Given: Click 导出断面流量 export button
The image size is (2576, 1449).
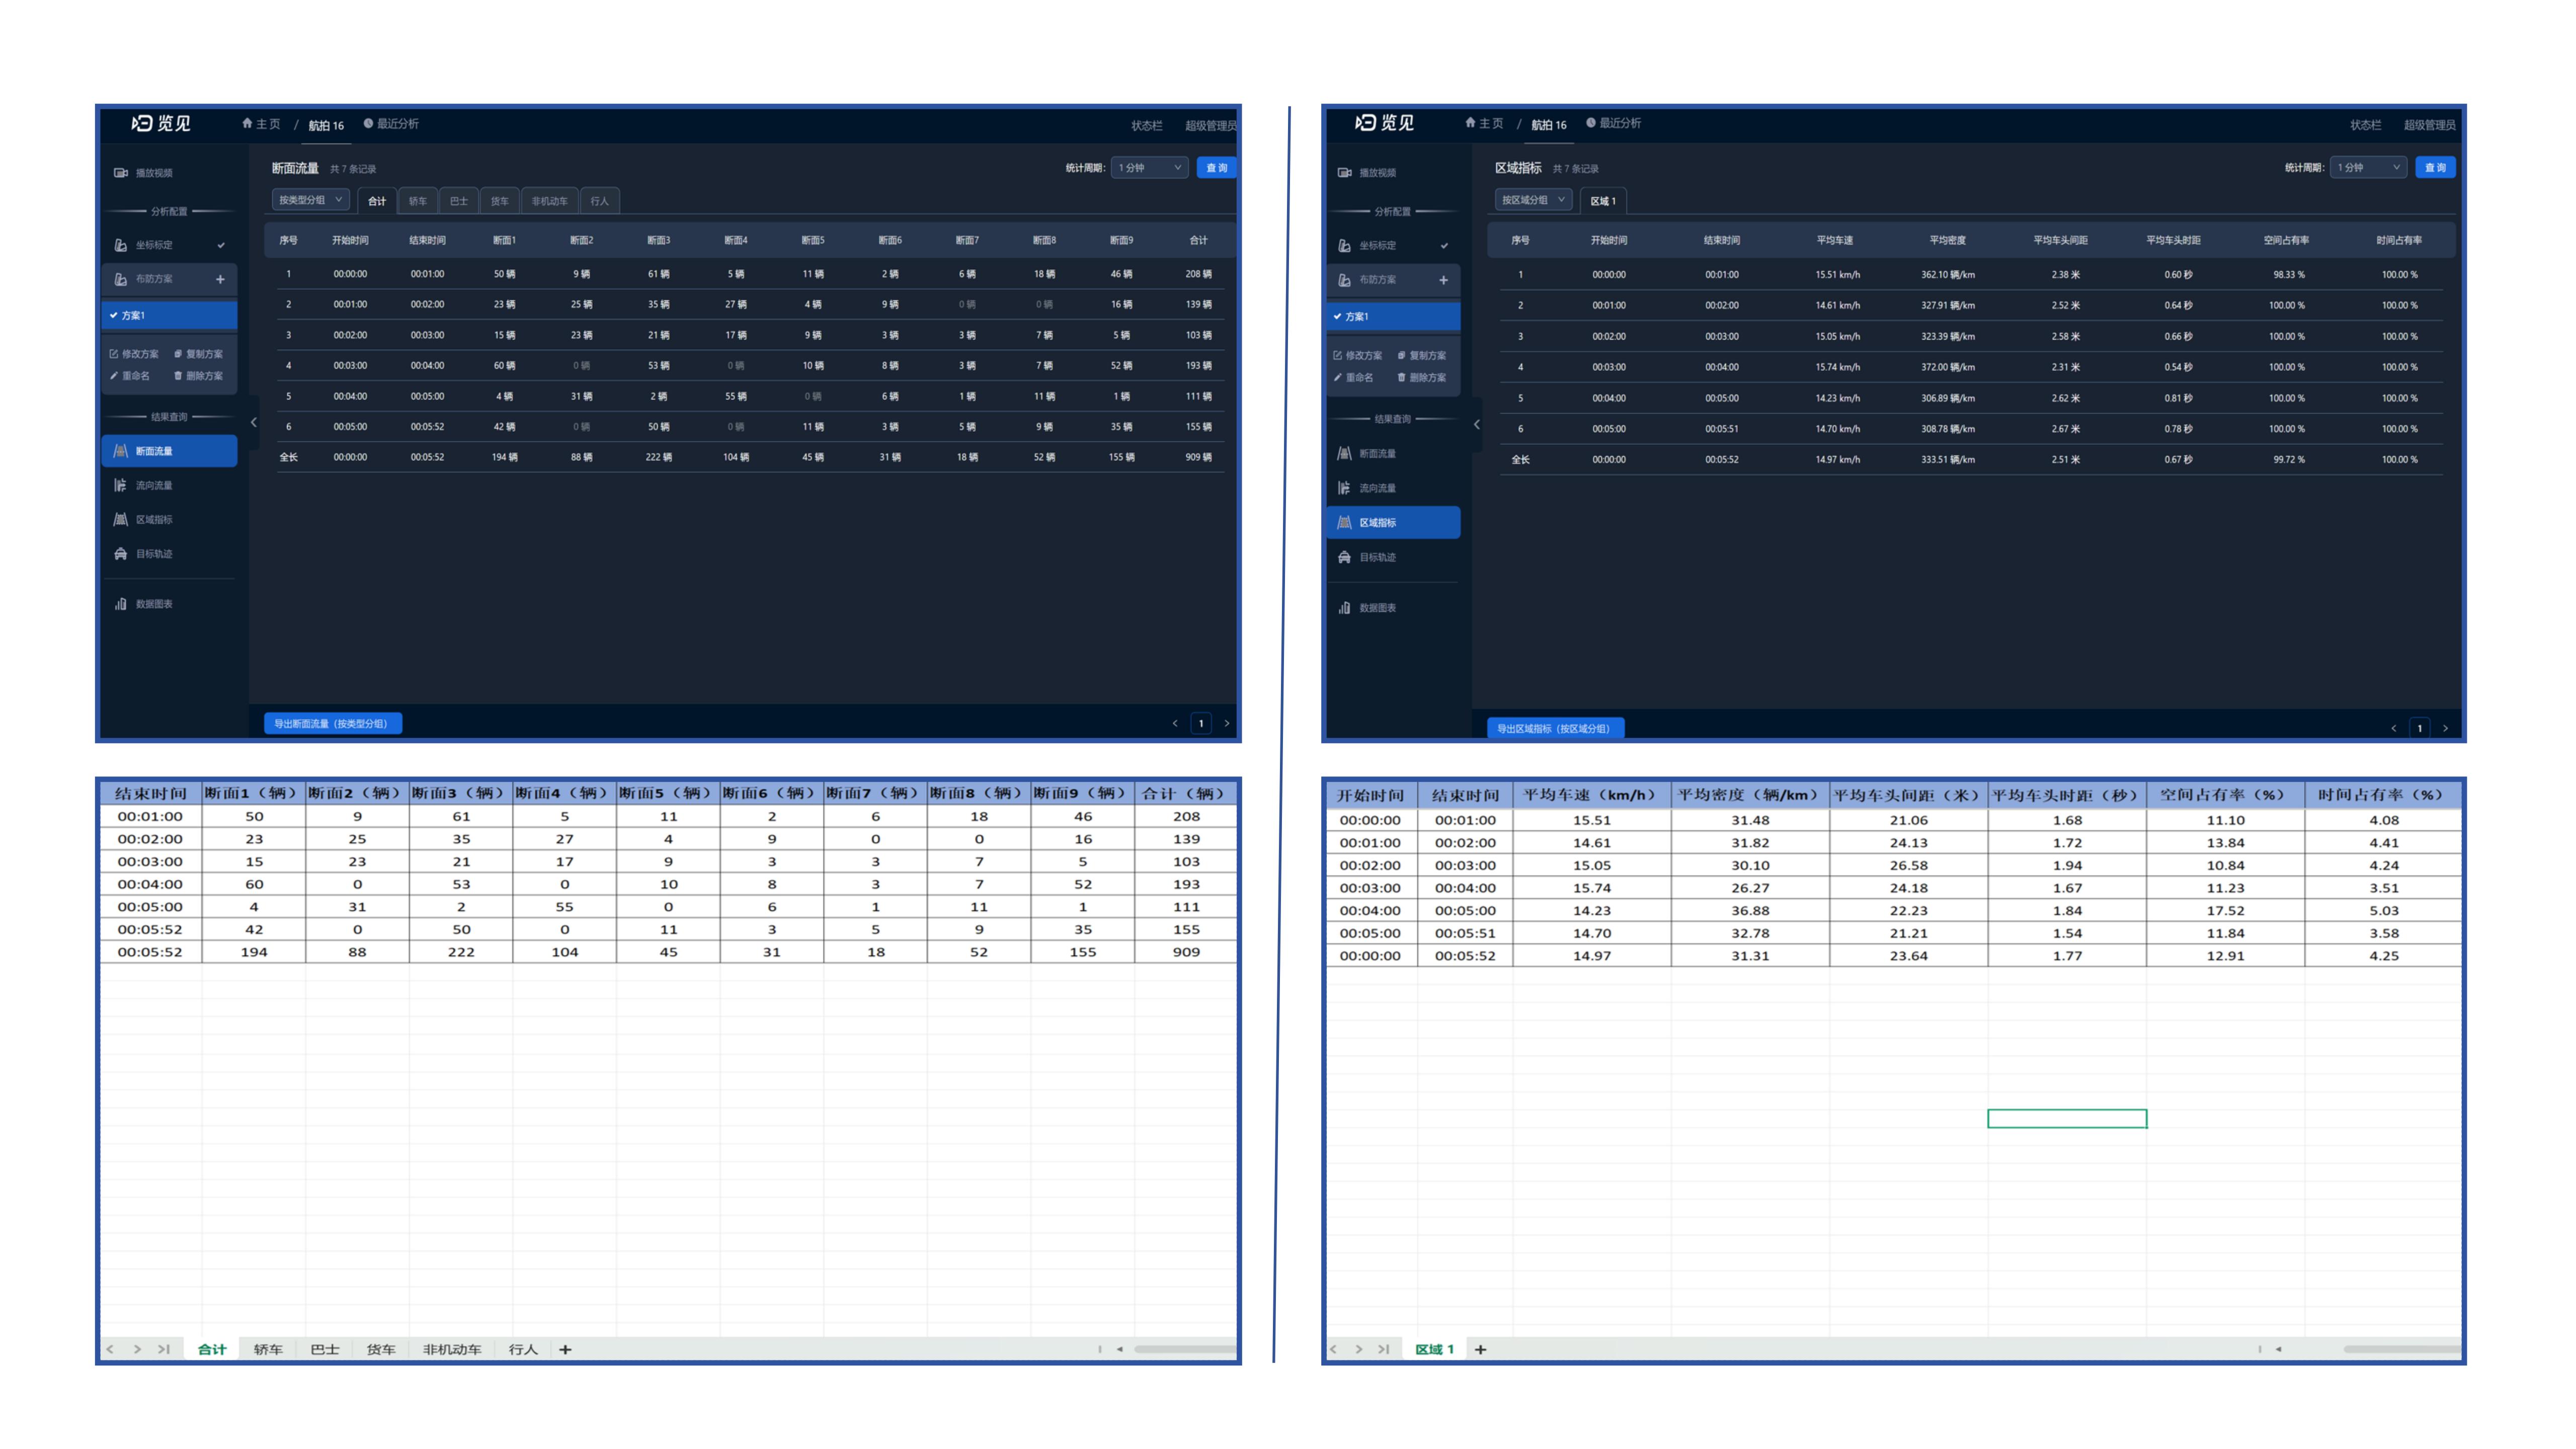Looking at the screenshot, I should pyautogui.click(x=332, y=723).
